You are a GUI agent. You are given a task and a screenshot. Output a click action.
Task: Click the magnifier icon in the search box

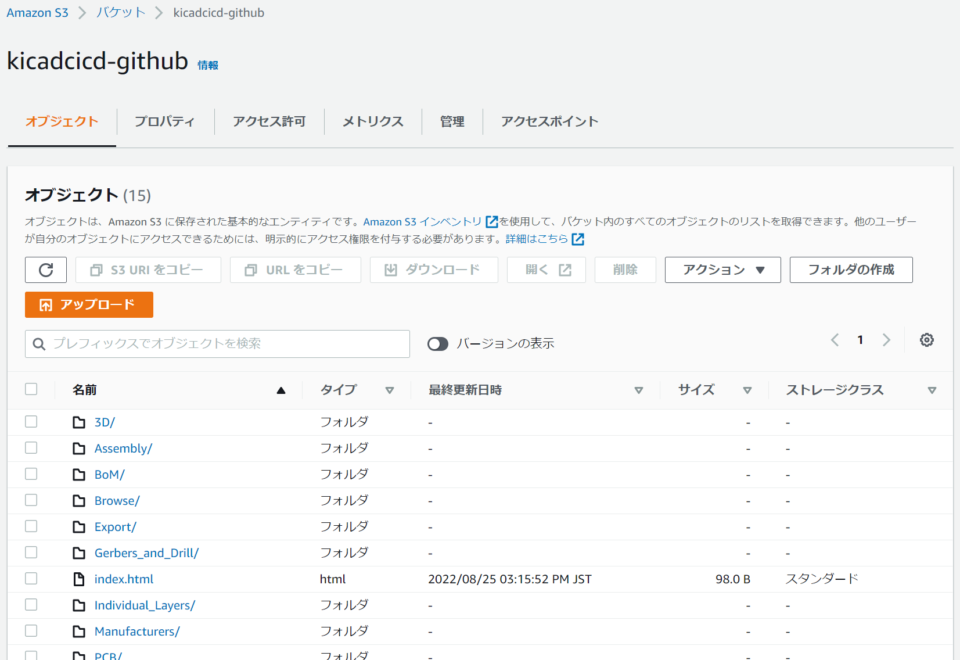(39, 345)
